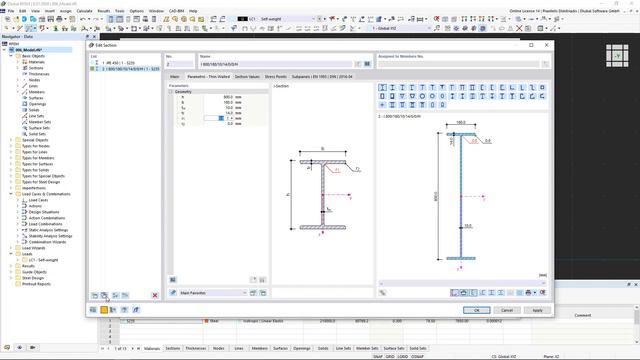This screenshot has height=360, width=640.
Task: Click the data navigator icon at Navigator bottom-left
Action: (7, 347)
